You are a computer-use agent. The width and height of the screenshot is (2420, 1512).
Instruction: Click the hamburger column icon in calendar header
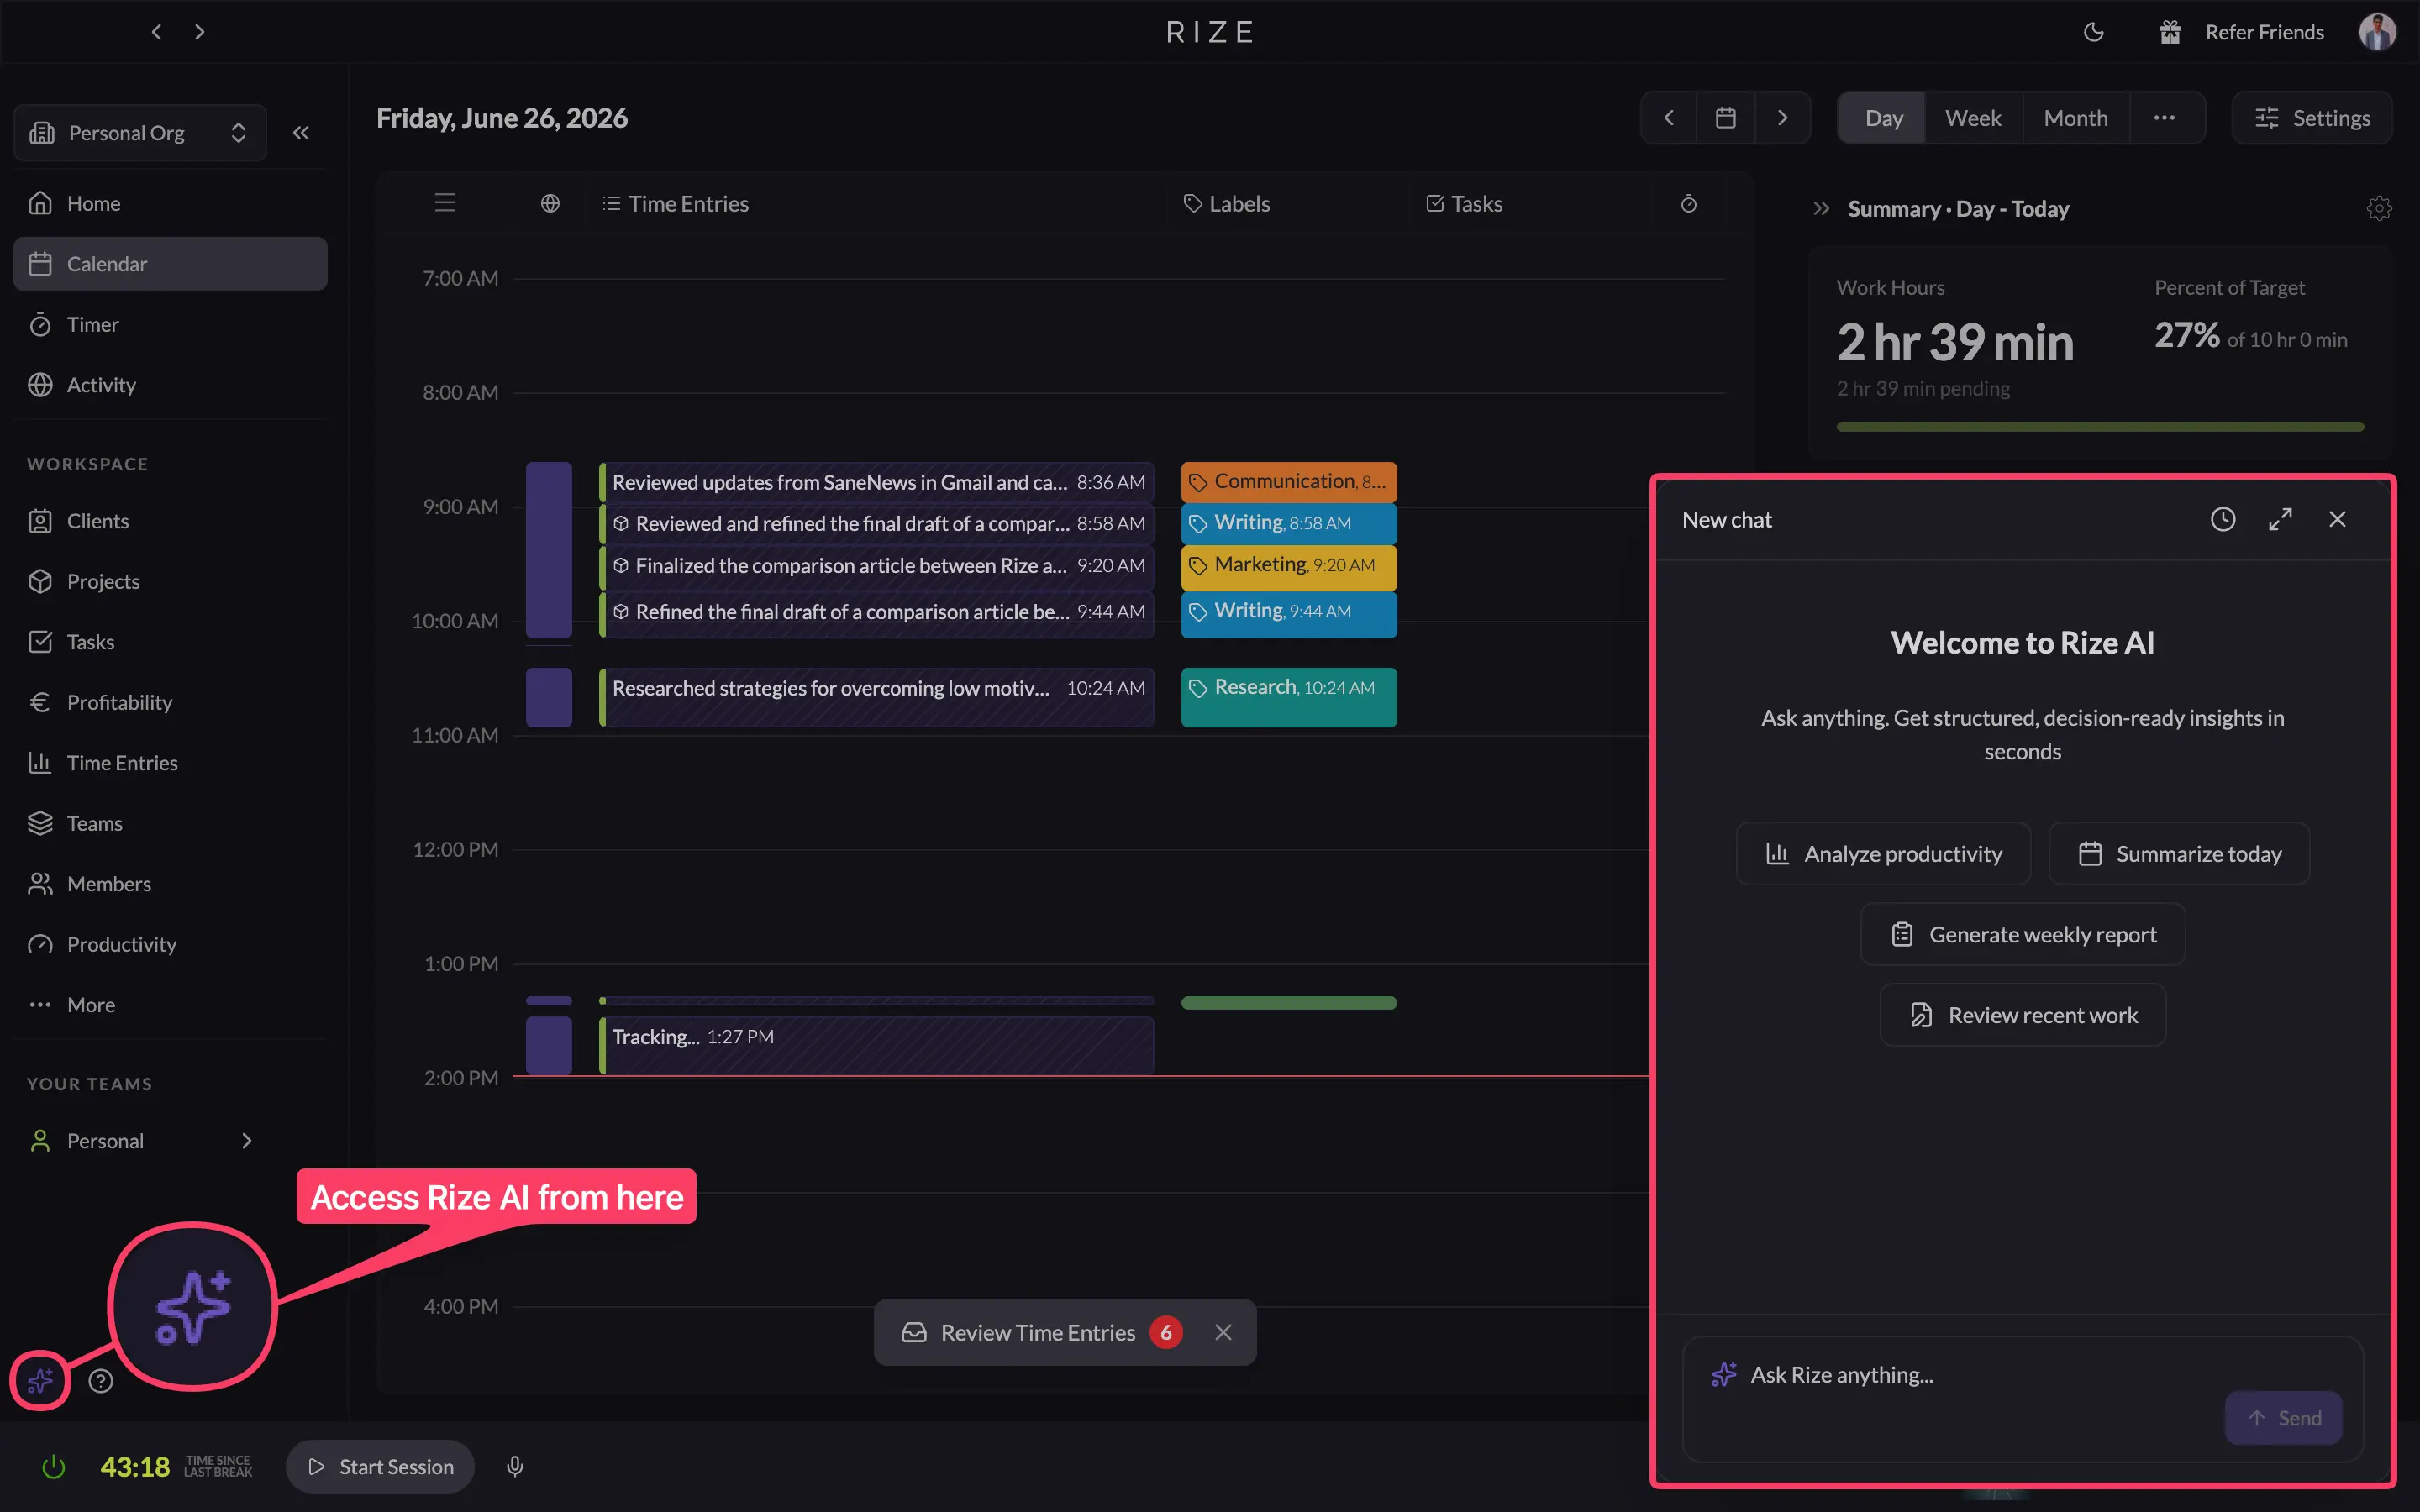point(445,203)
